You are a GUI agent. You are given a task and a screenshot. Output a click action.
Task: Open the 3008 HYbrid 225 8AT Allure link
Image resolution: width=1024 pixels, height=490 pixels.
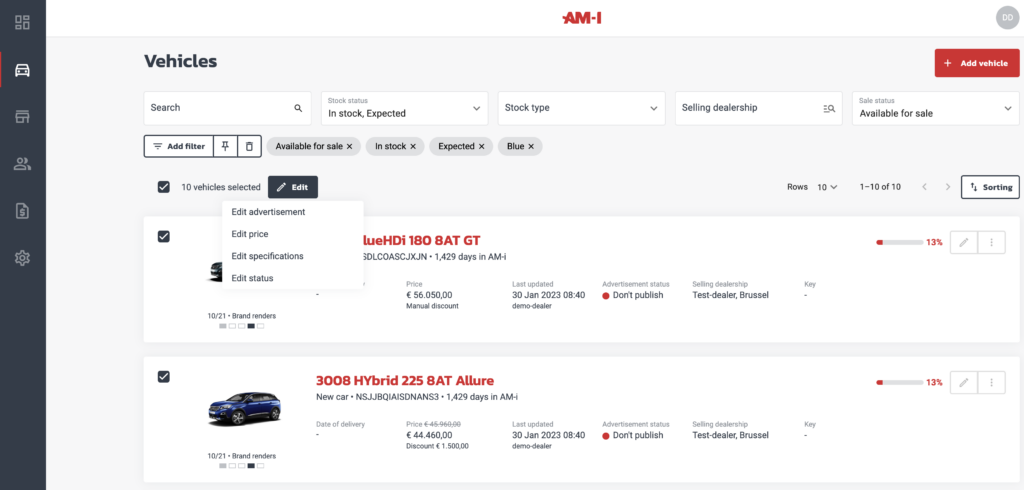404,381
